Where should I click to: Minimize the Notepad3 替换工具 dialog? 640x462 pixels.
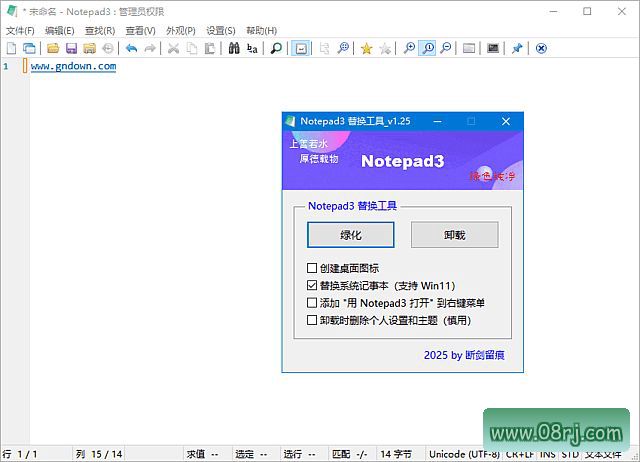coord(438,121)
